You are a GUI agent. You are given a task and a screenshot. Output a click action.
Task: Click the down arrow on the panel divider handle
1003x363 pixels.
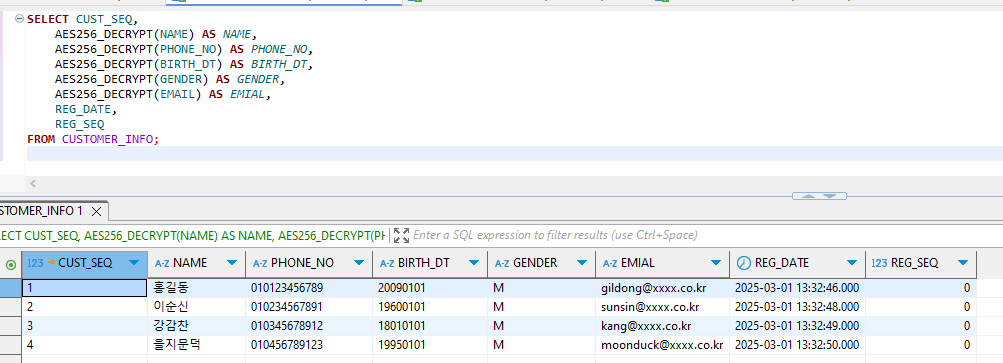tap(830, 196)
